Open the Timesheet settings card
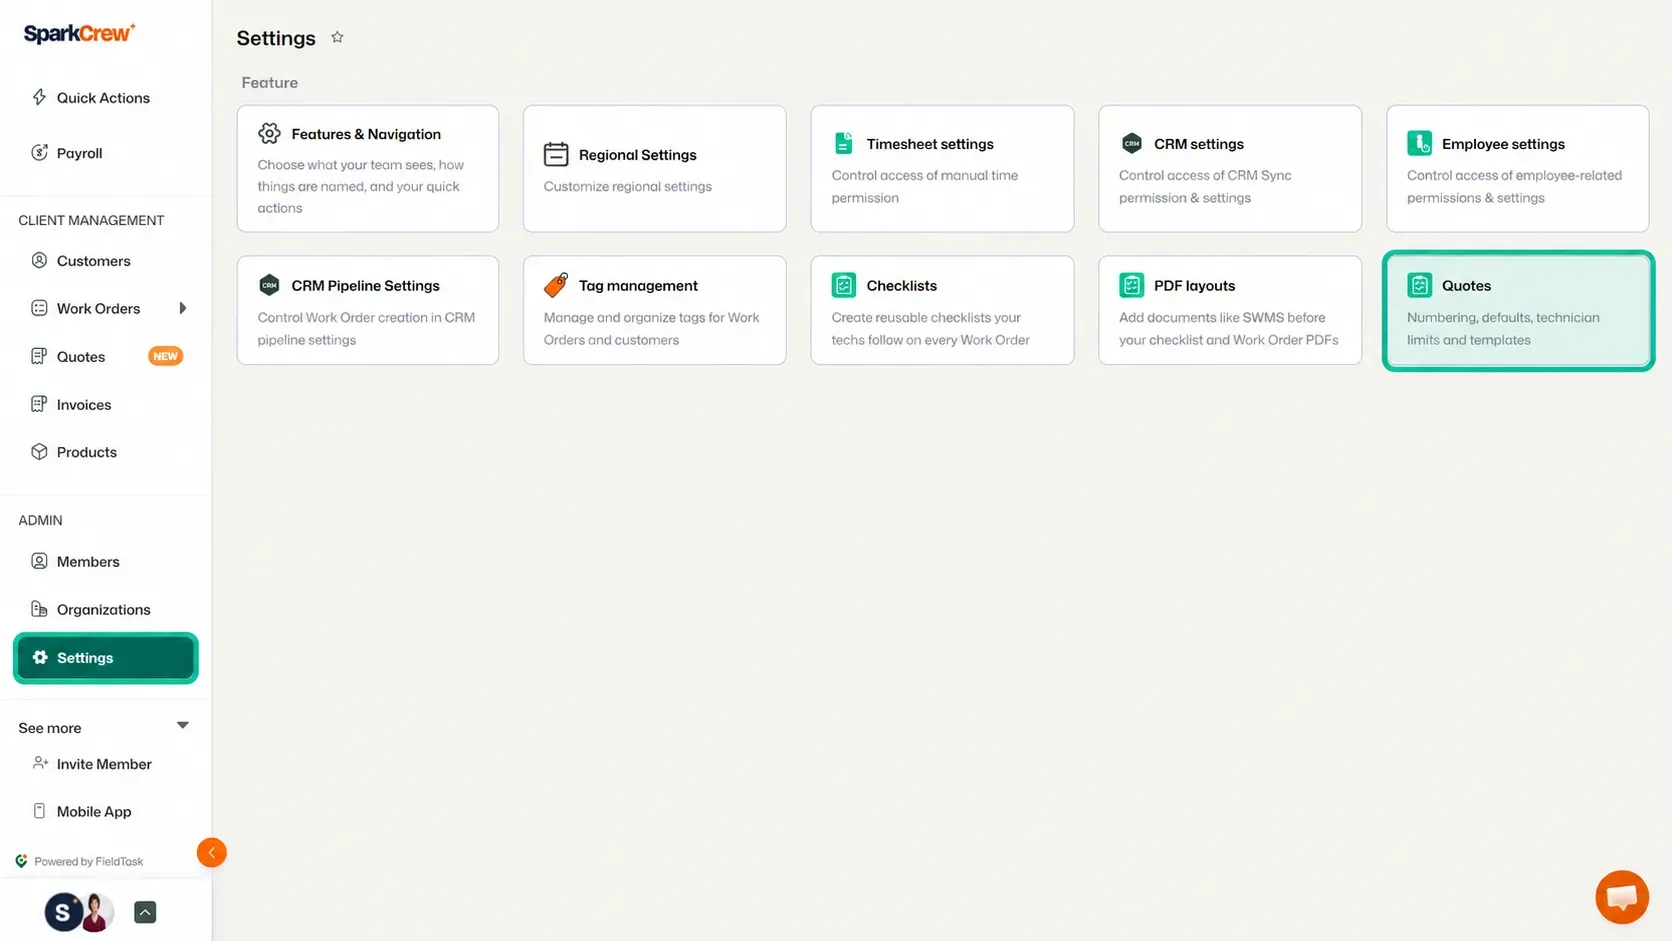Viewport: 1672px width, 941px height. click(942, 169)
